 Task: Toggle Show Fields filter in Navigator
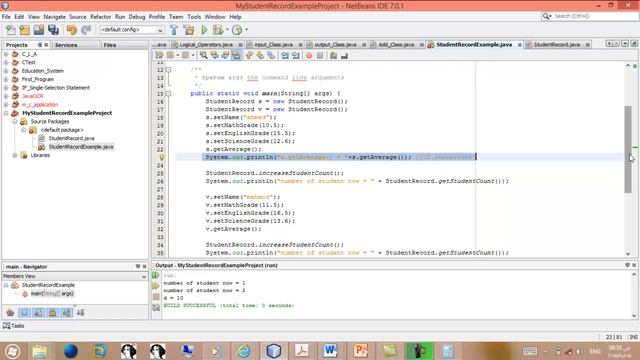pyautogui.click(x=24, y=313)
